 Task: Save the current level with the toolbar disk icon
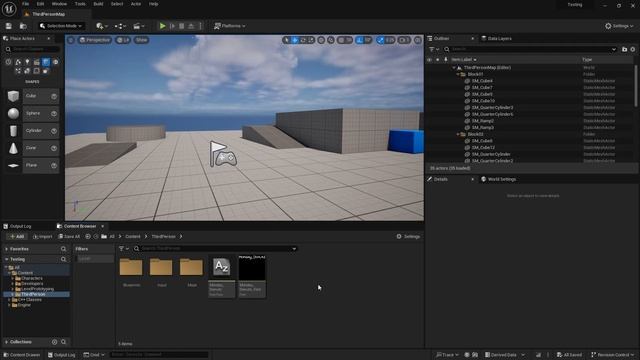point(9,26)
